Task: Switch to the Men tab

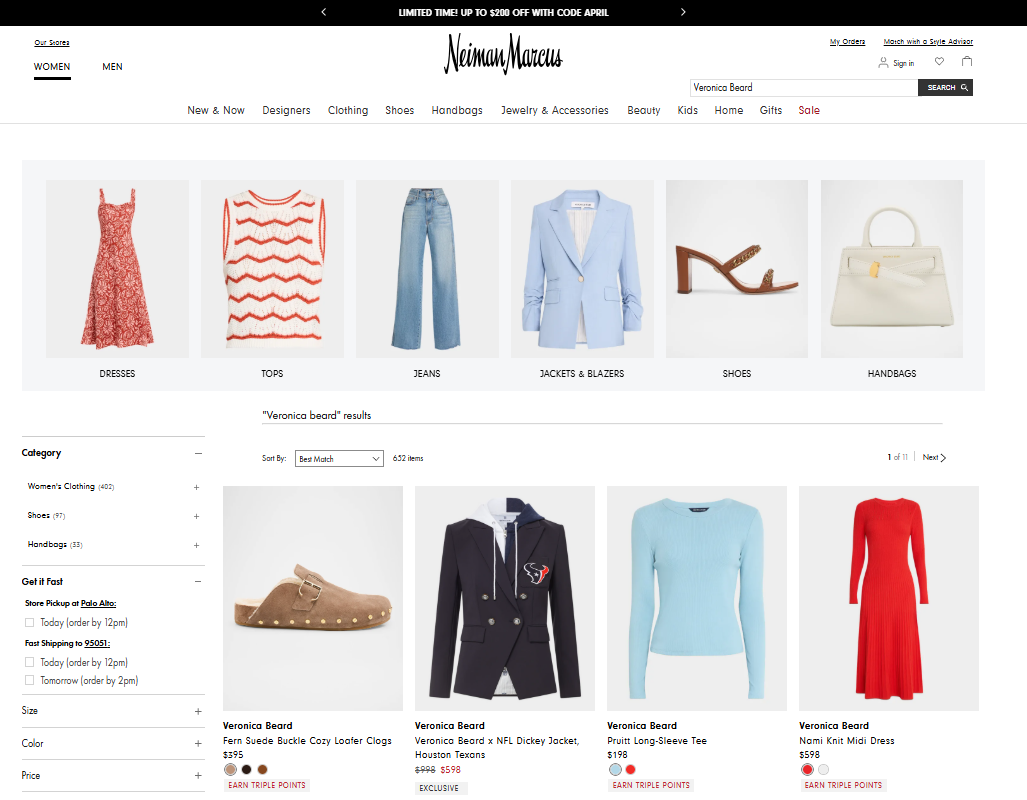Action: [x=112, y=67]
